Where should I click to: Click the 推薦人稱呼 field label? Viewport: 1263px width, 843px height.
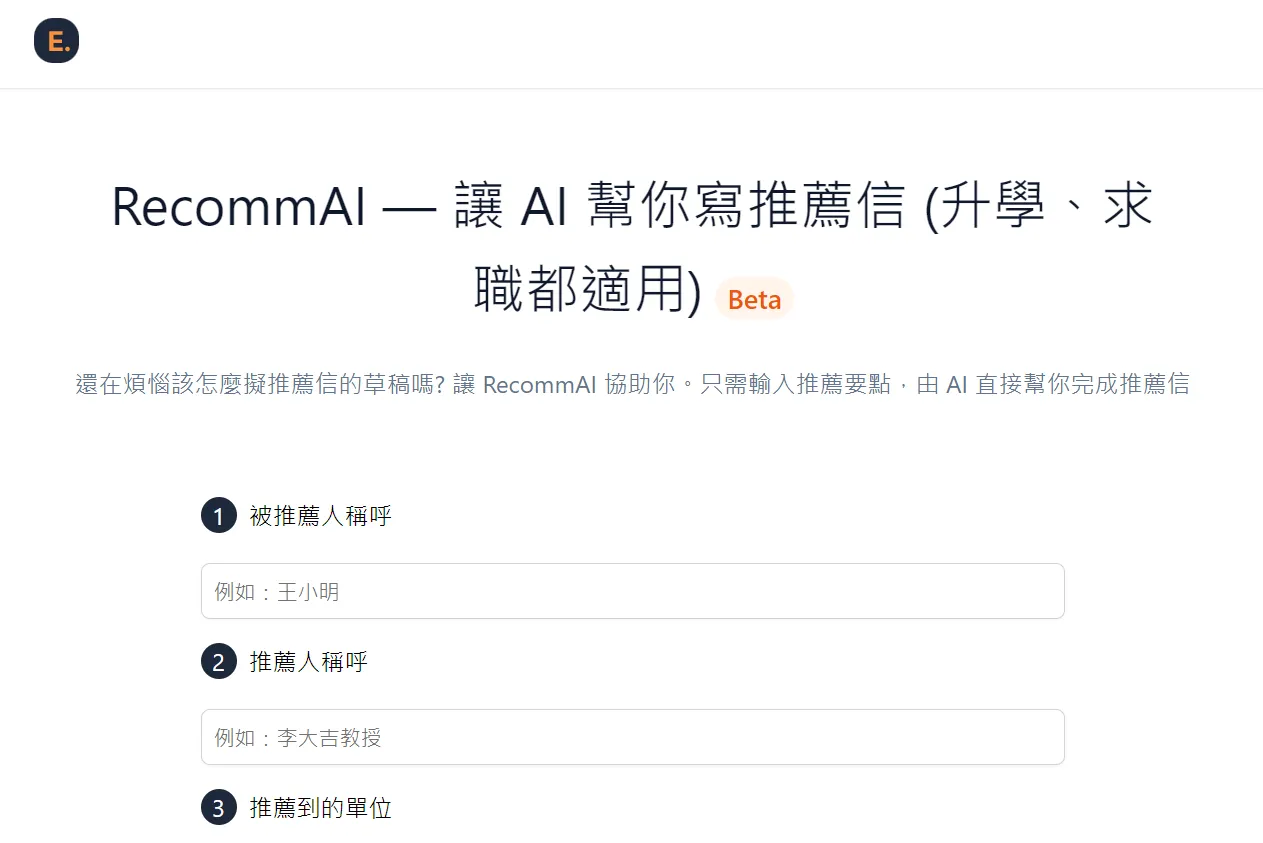coord(308,662)
